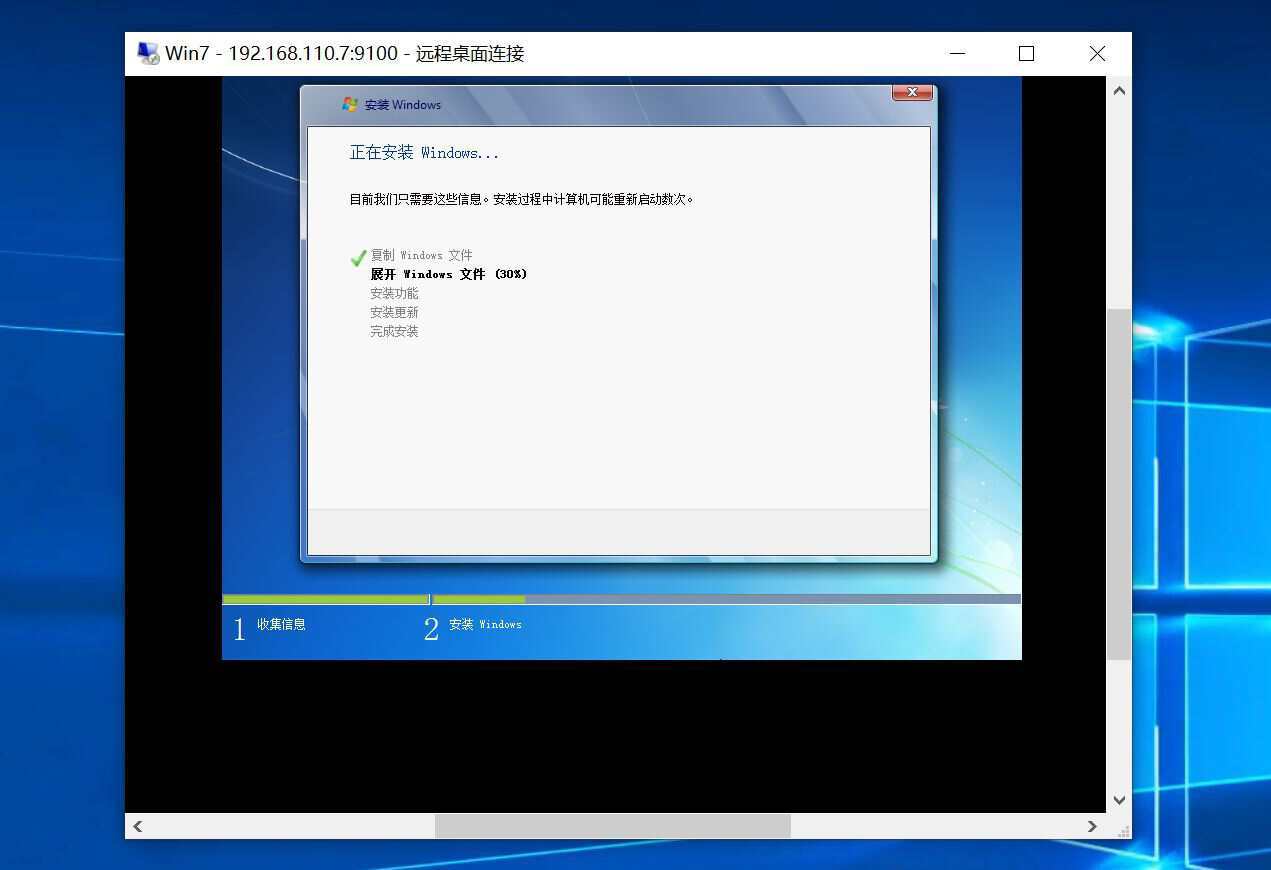Minimize the remote desktop window
The width and height of the screenshot is (1271, 870).
957,54
